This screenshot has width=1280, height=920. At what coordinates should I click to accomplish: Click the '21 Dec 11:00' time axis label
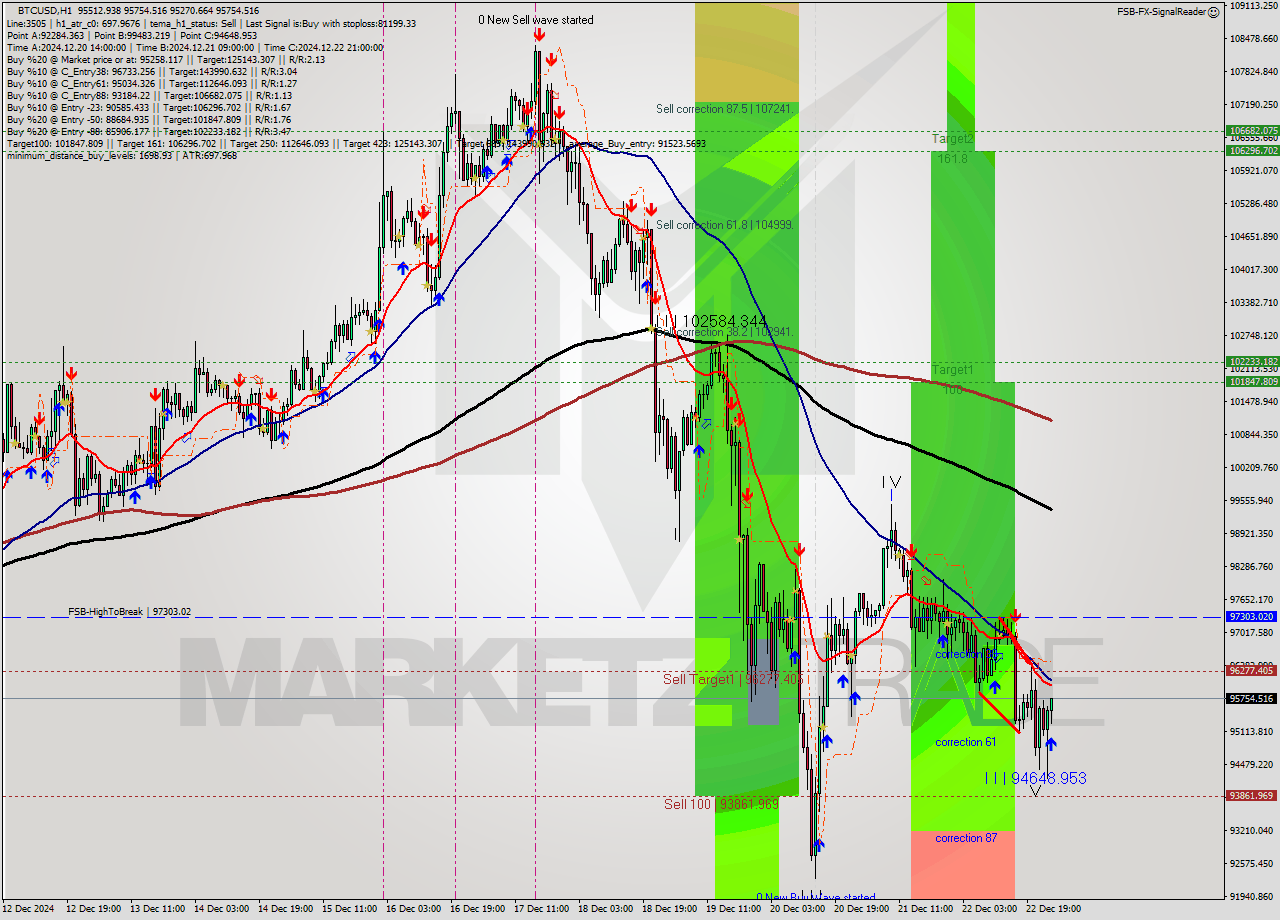point(925,909)
